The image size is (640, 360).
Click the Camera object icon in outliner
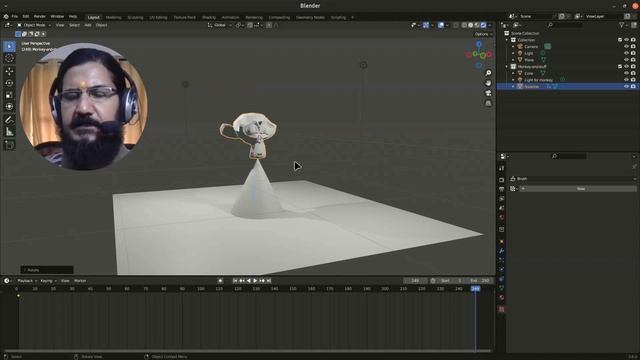point(520,47)
